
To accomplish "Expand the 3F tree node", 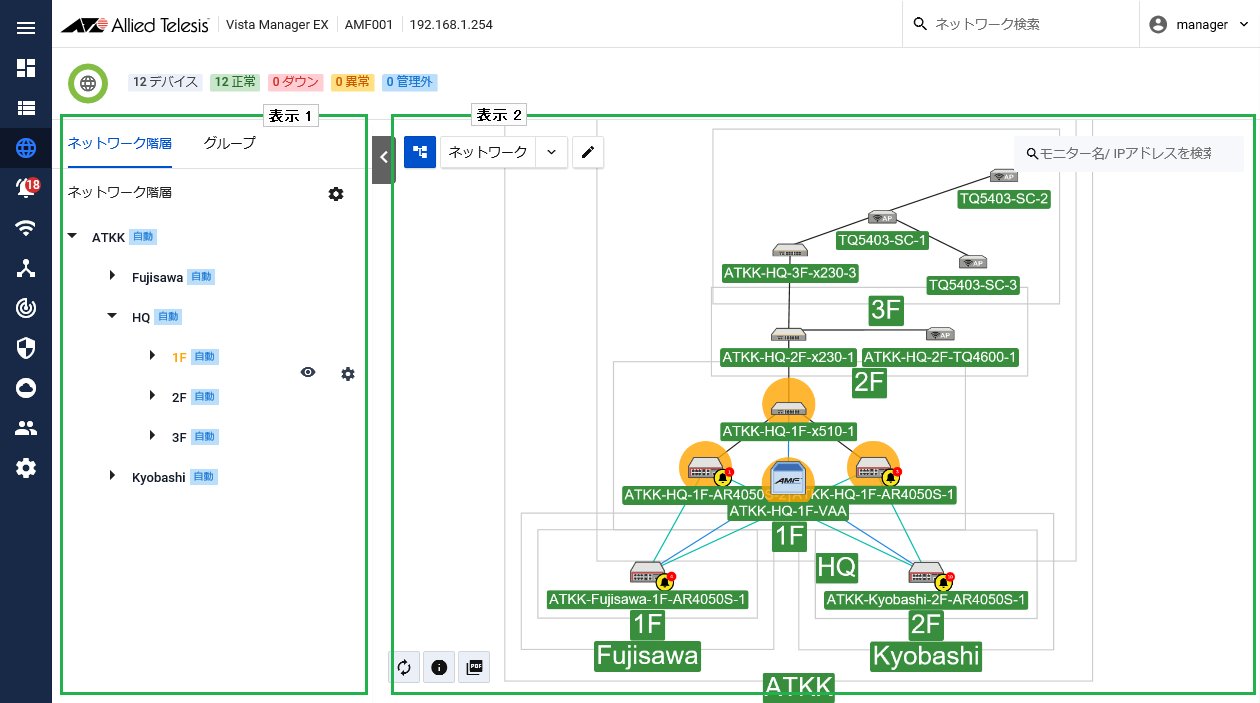I will (152, 436).
